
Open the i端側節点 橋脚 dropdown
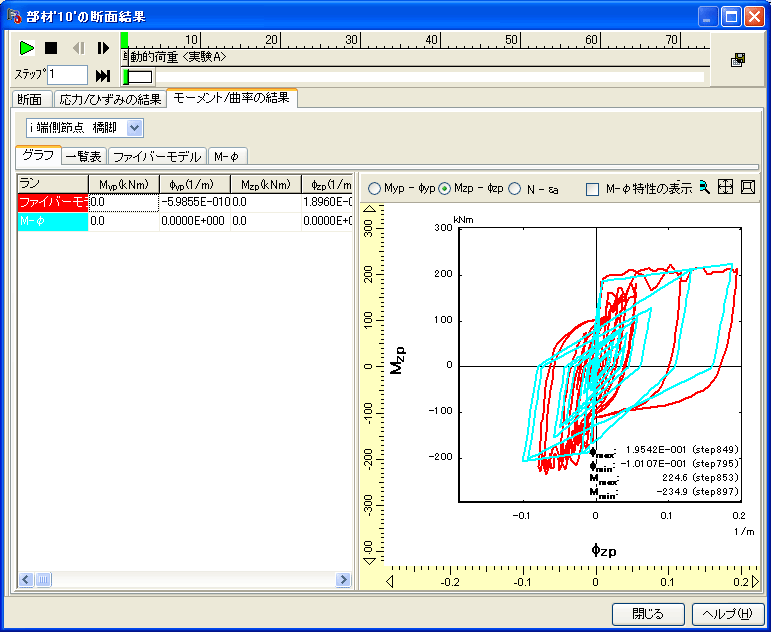(x=135, y=128)
